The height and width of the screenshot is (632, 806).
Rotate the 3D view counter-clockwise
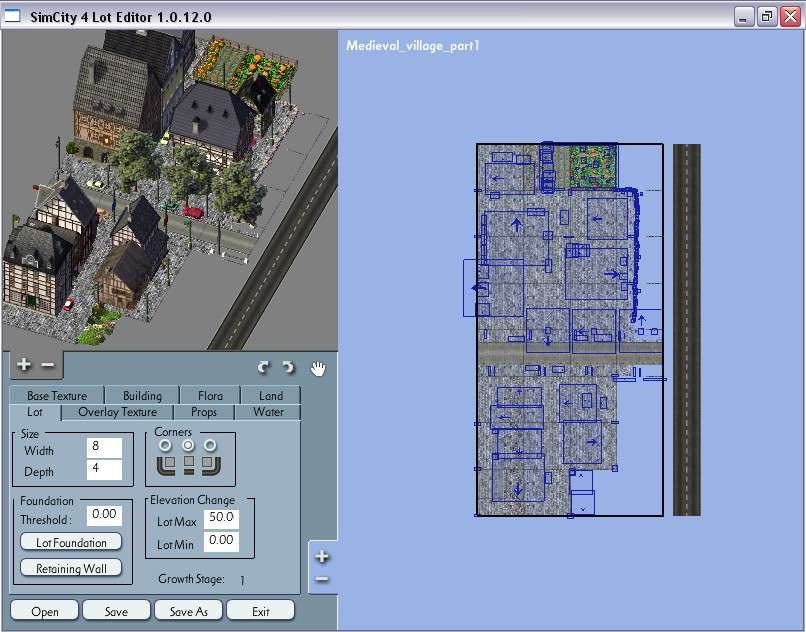coord(264,367)
